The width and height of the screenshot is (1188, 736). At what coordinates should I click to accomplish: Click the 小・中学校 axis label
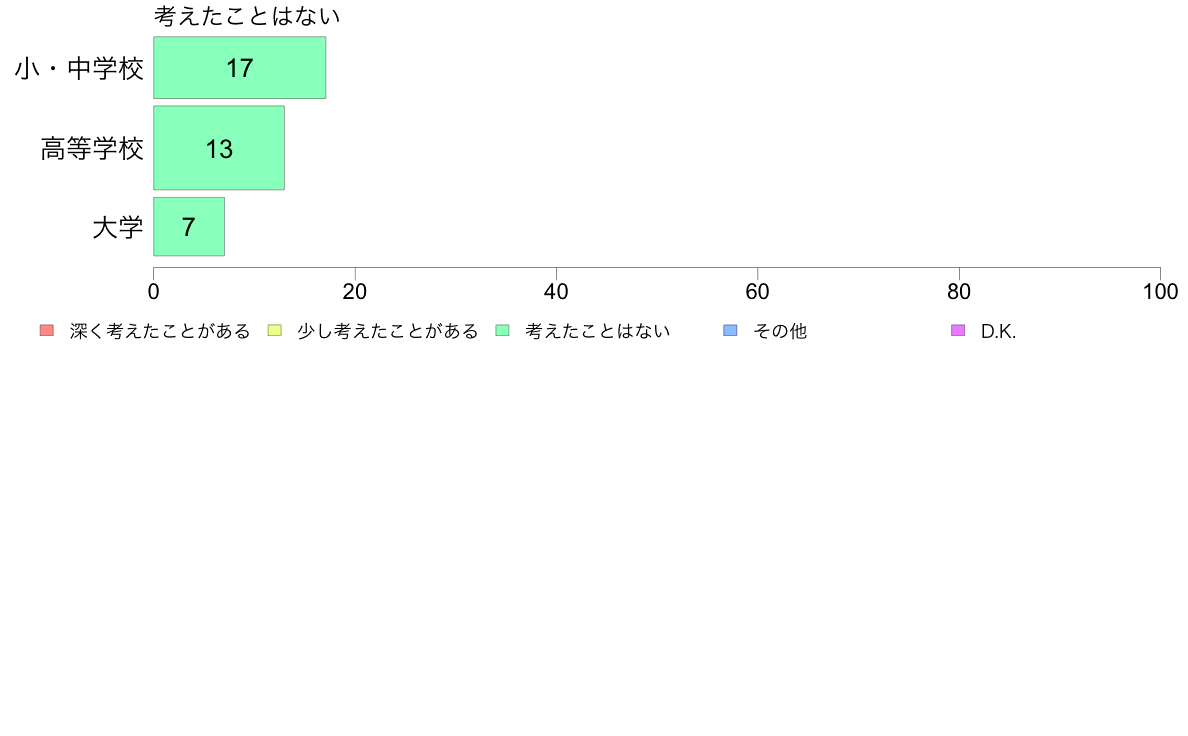(x=79, y=69)
